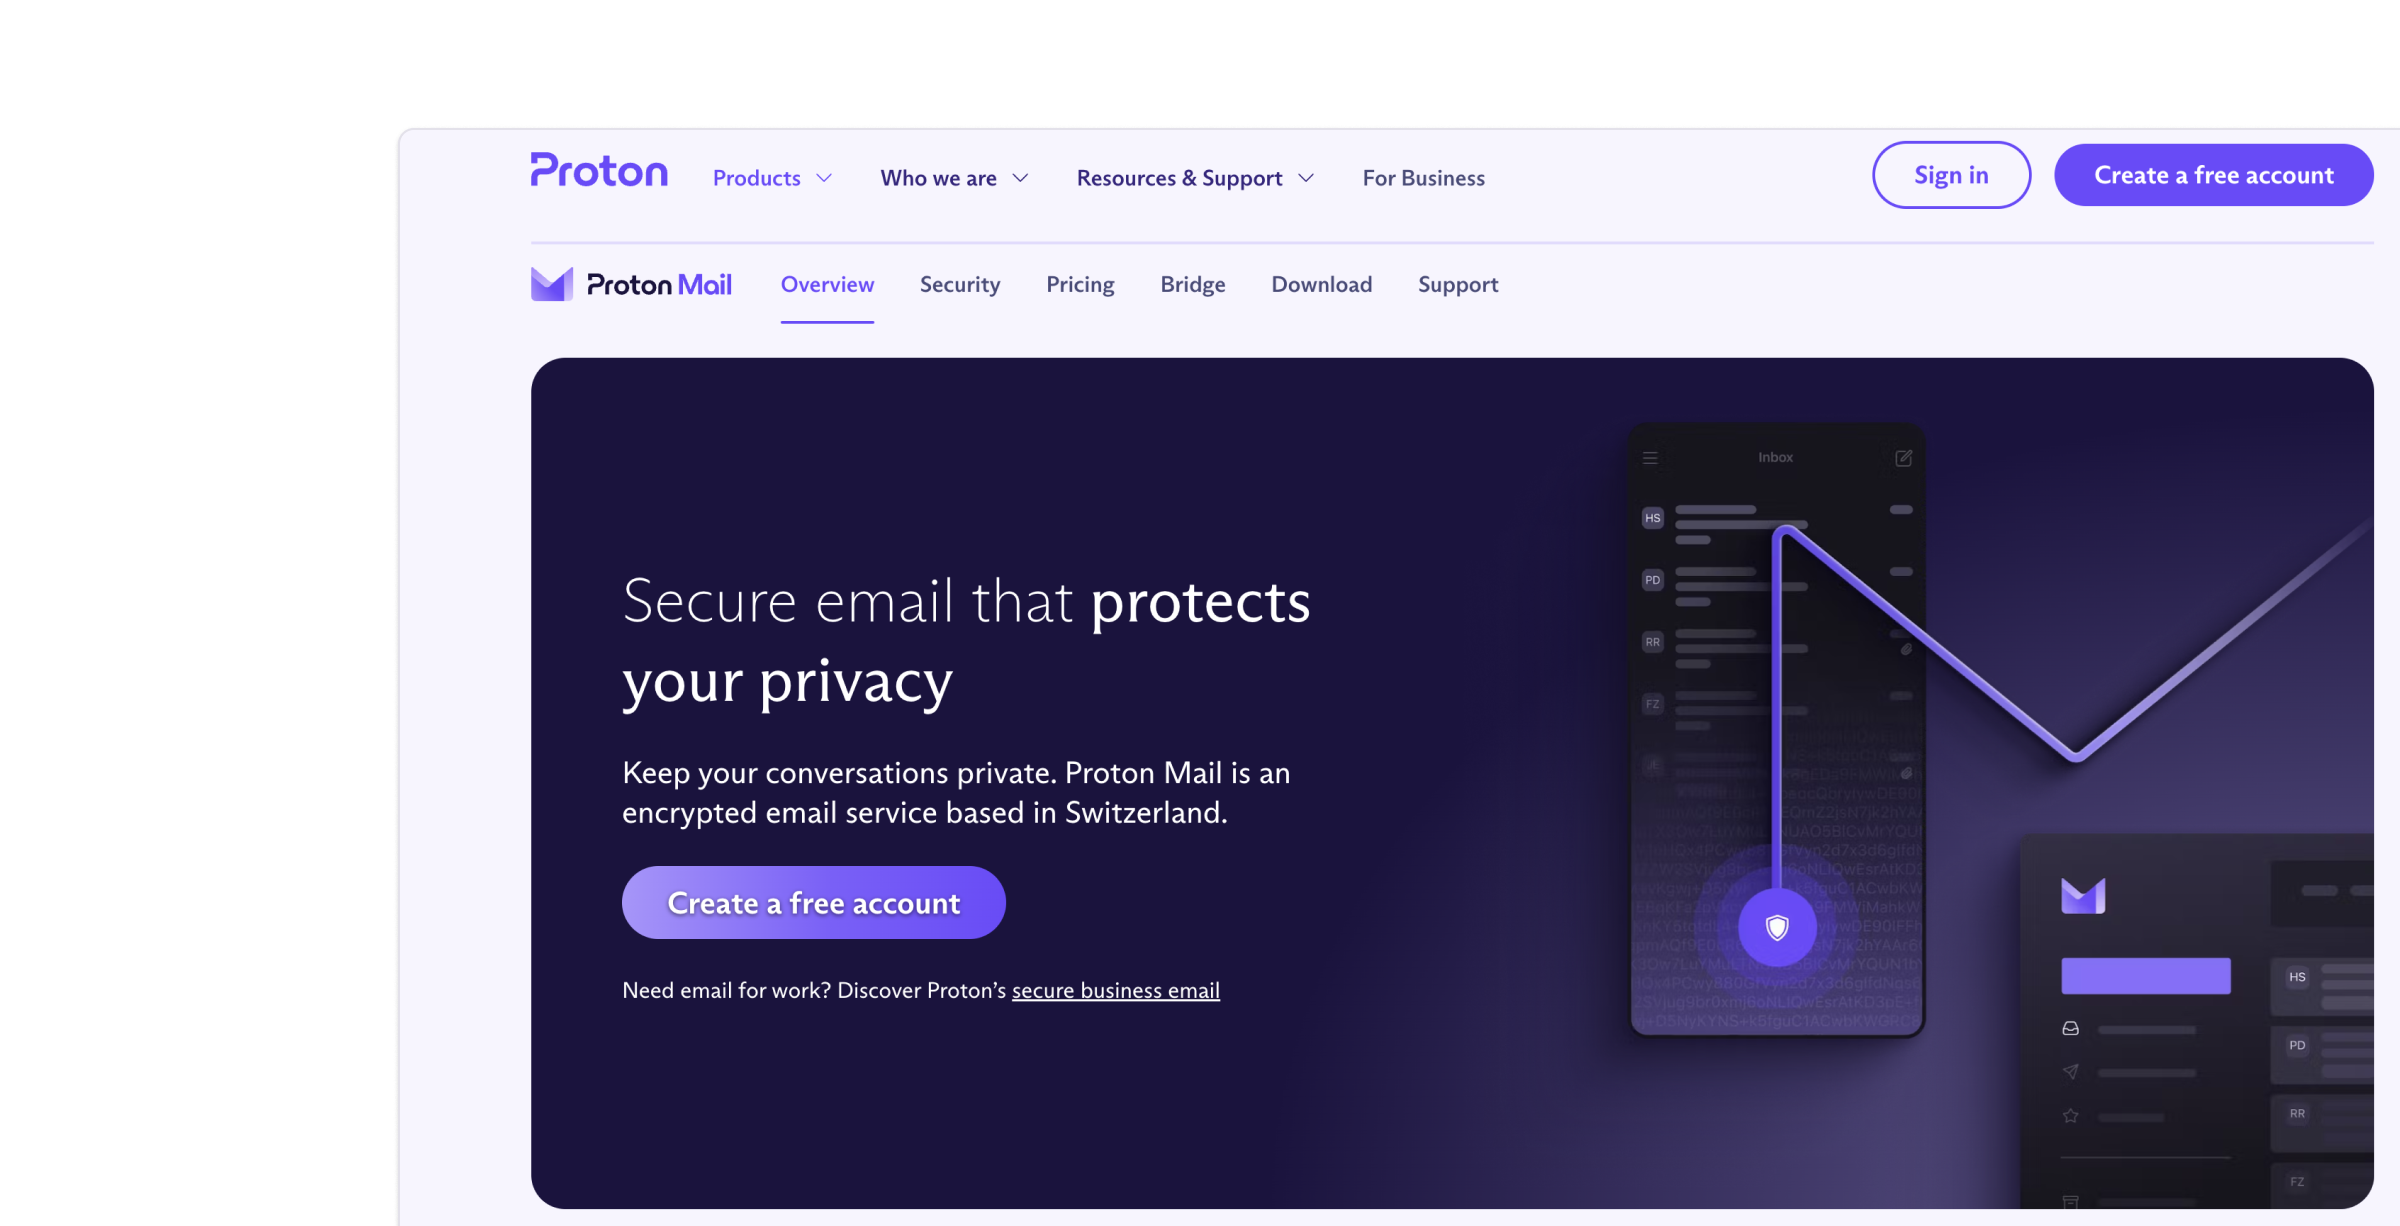Image resolution: width=2400 pixels, height=1226 pixels.
Task: Go to the Bridge tab
Action: [x=1193, y=284]
